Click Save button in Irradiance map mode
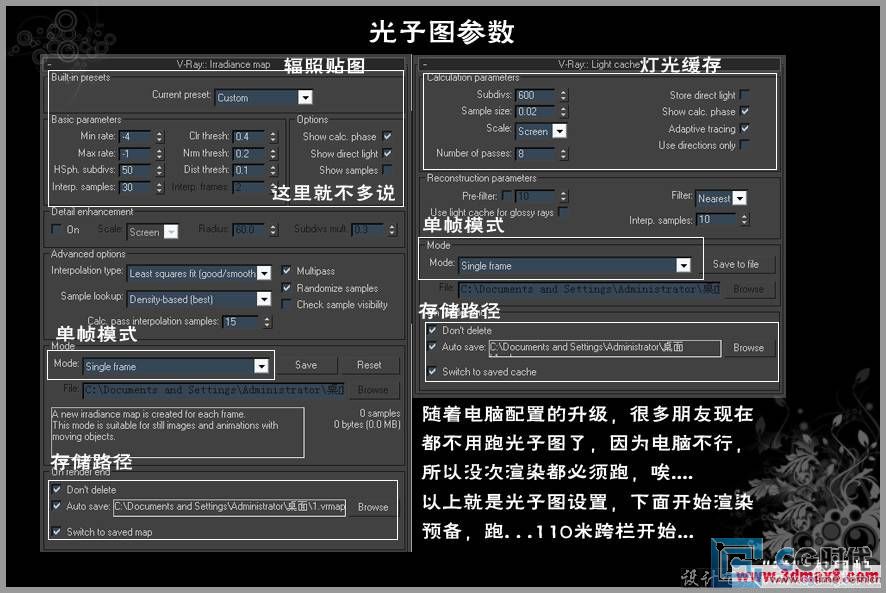Screen dimensions: 886x593 click(x=306, y=365)
